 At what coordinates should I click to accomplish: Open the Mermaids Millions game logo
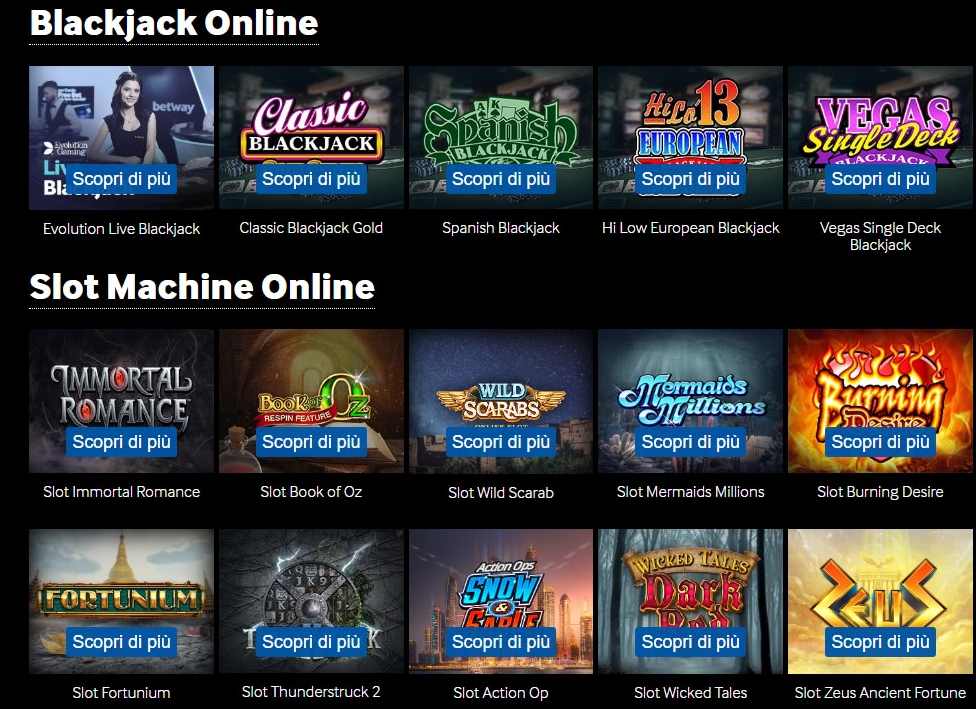point(691,398)
